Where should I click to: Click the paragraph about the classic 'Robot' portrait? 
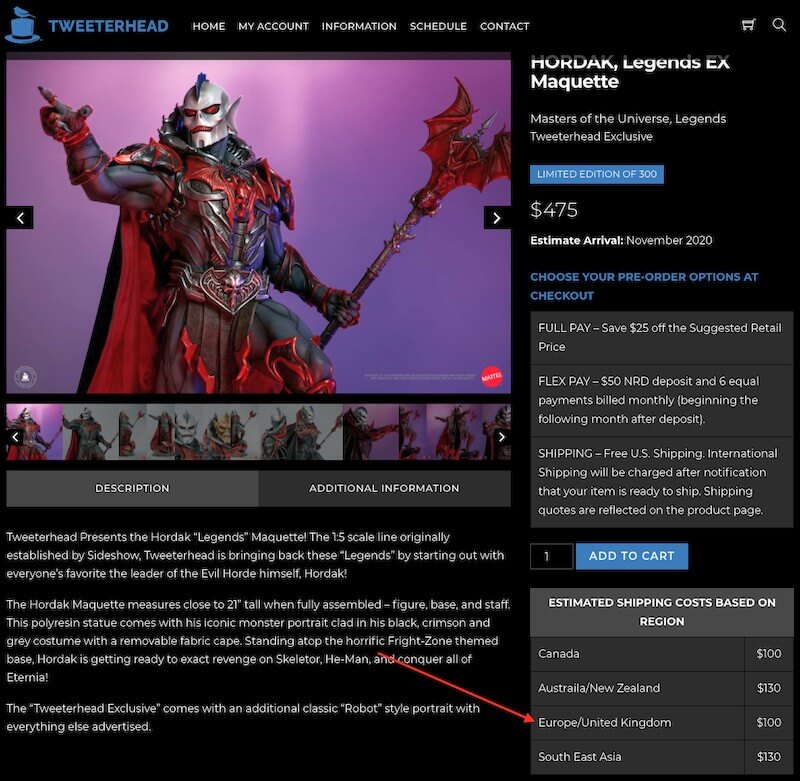243,717
